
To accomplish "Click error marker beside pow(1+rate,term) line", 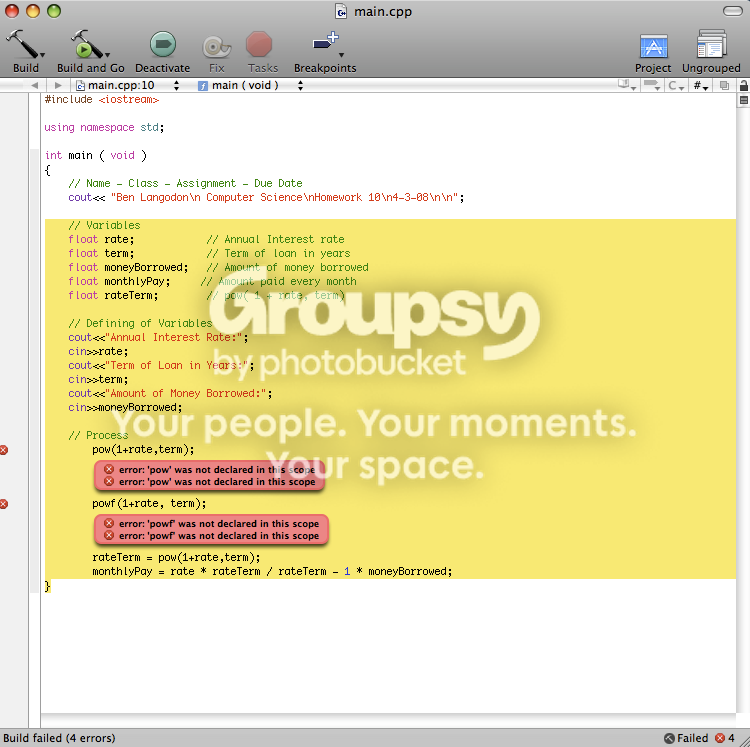I will click(x=4, y=450).
